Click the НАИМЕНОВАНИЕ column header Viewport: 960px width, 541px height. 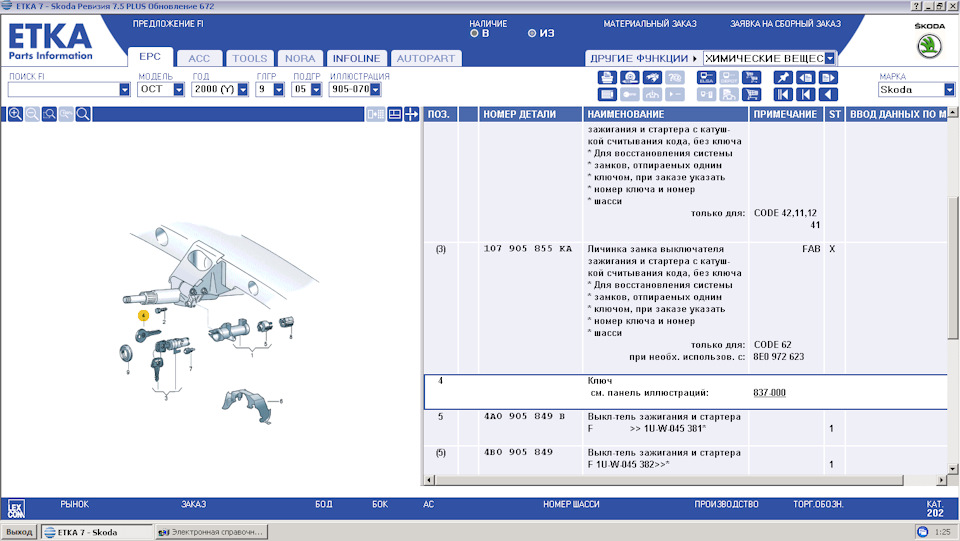tap(666, 114)
